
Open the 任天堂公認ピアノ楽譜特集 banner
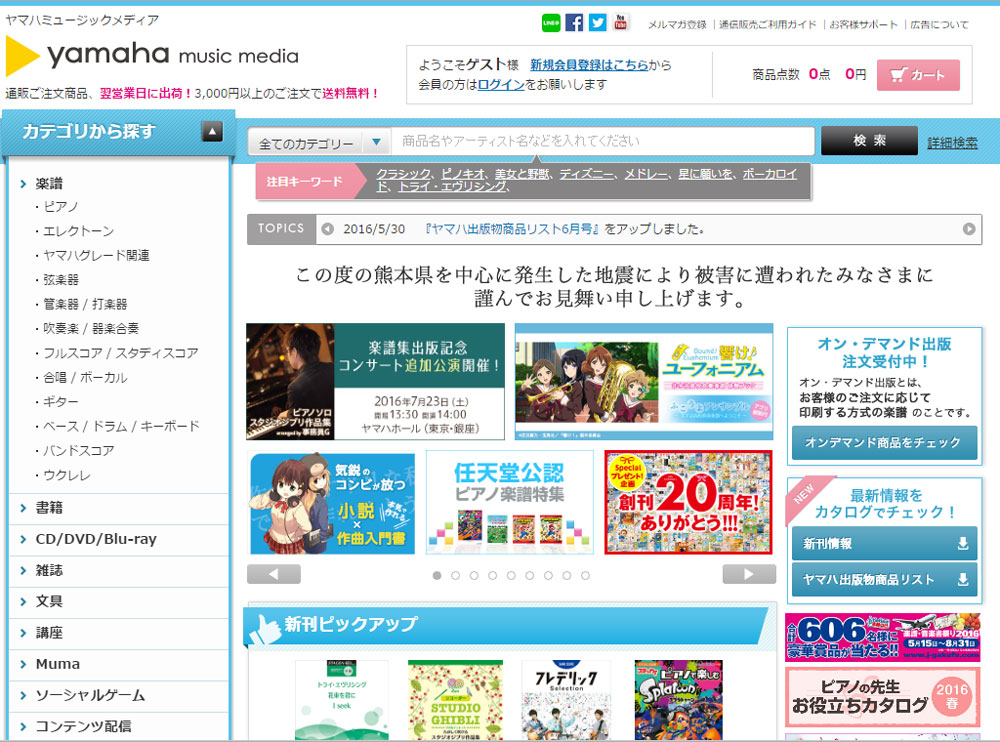(510, 503)
